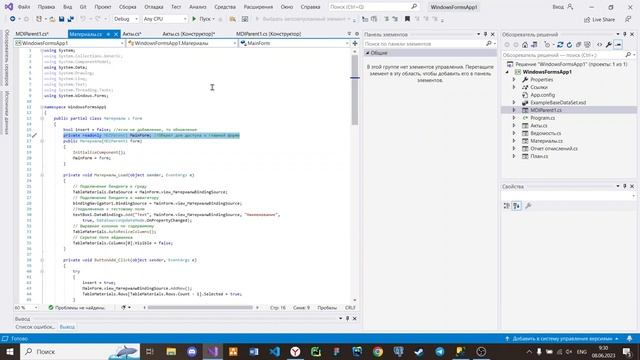The image size is (640, 360).
Task: Open the Debug configuration dropdown
Action: click(x=125, y=19)
